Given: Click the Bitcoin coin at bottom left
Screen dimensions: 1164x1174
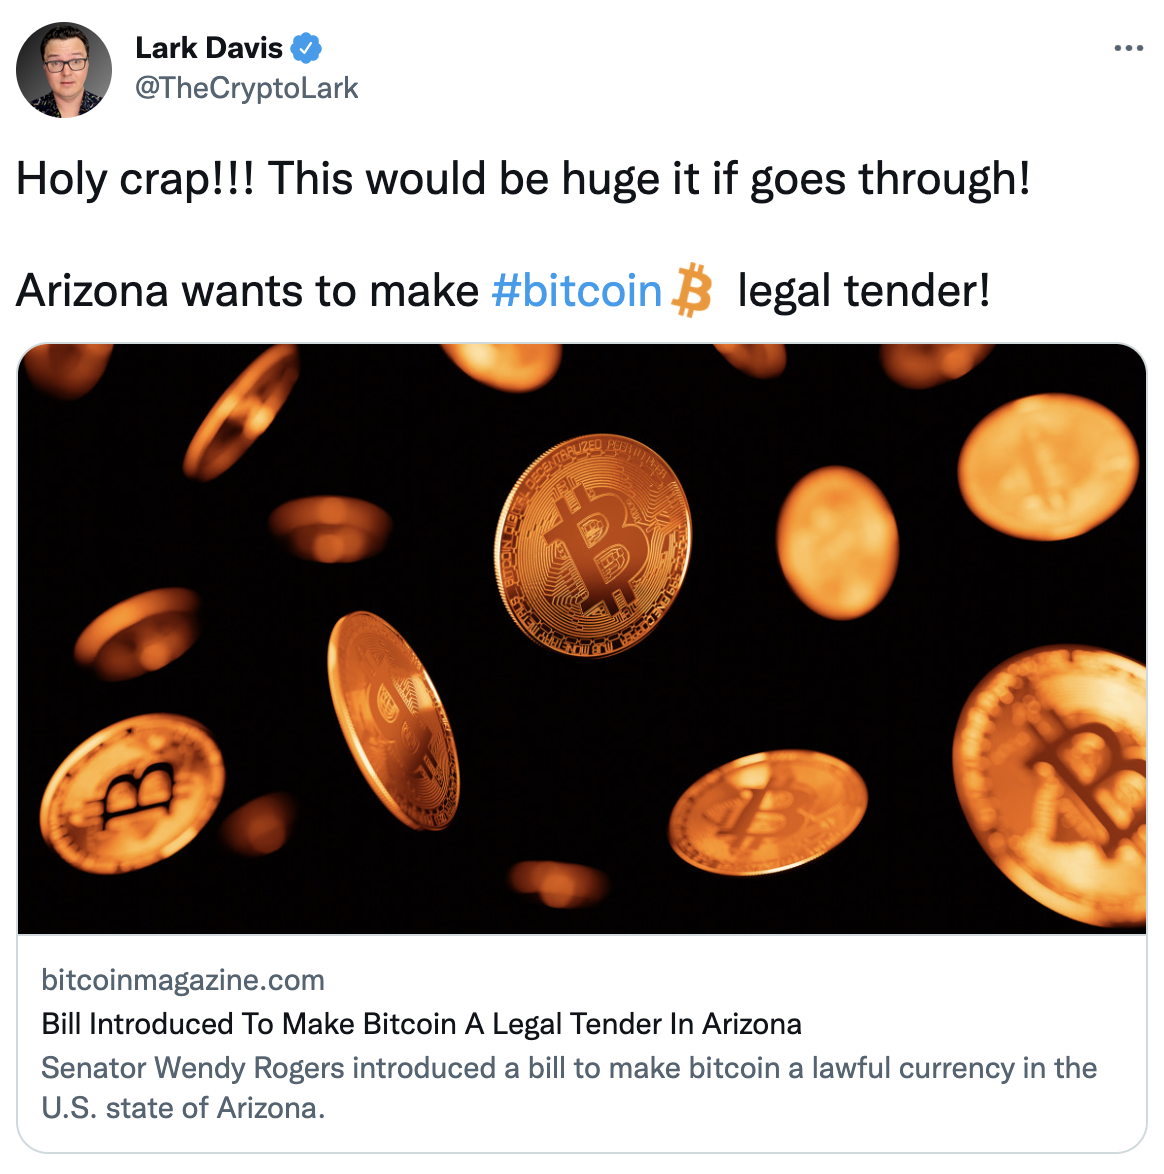Looking at the screenshot, I should 132,793.
